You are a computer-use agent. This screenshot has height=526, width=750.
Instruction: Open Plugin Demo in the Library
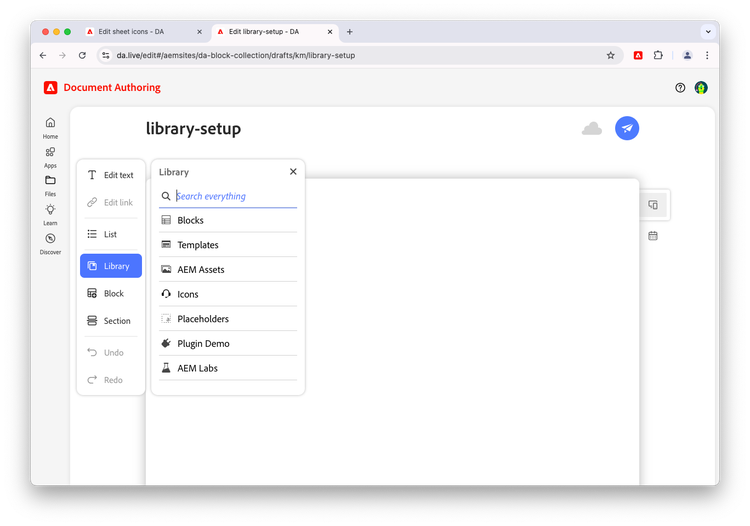228,343
